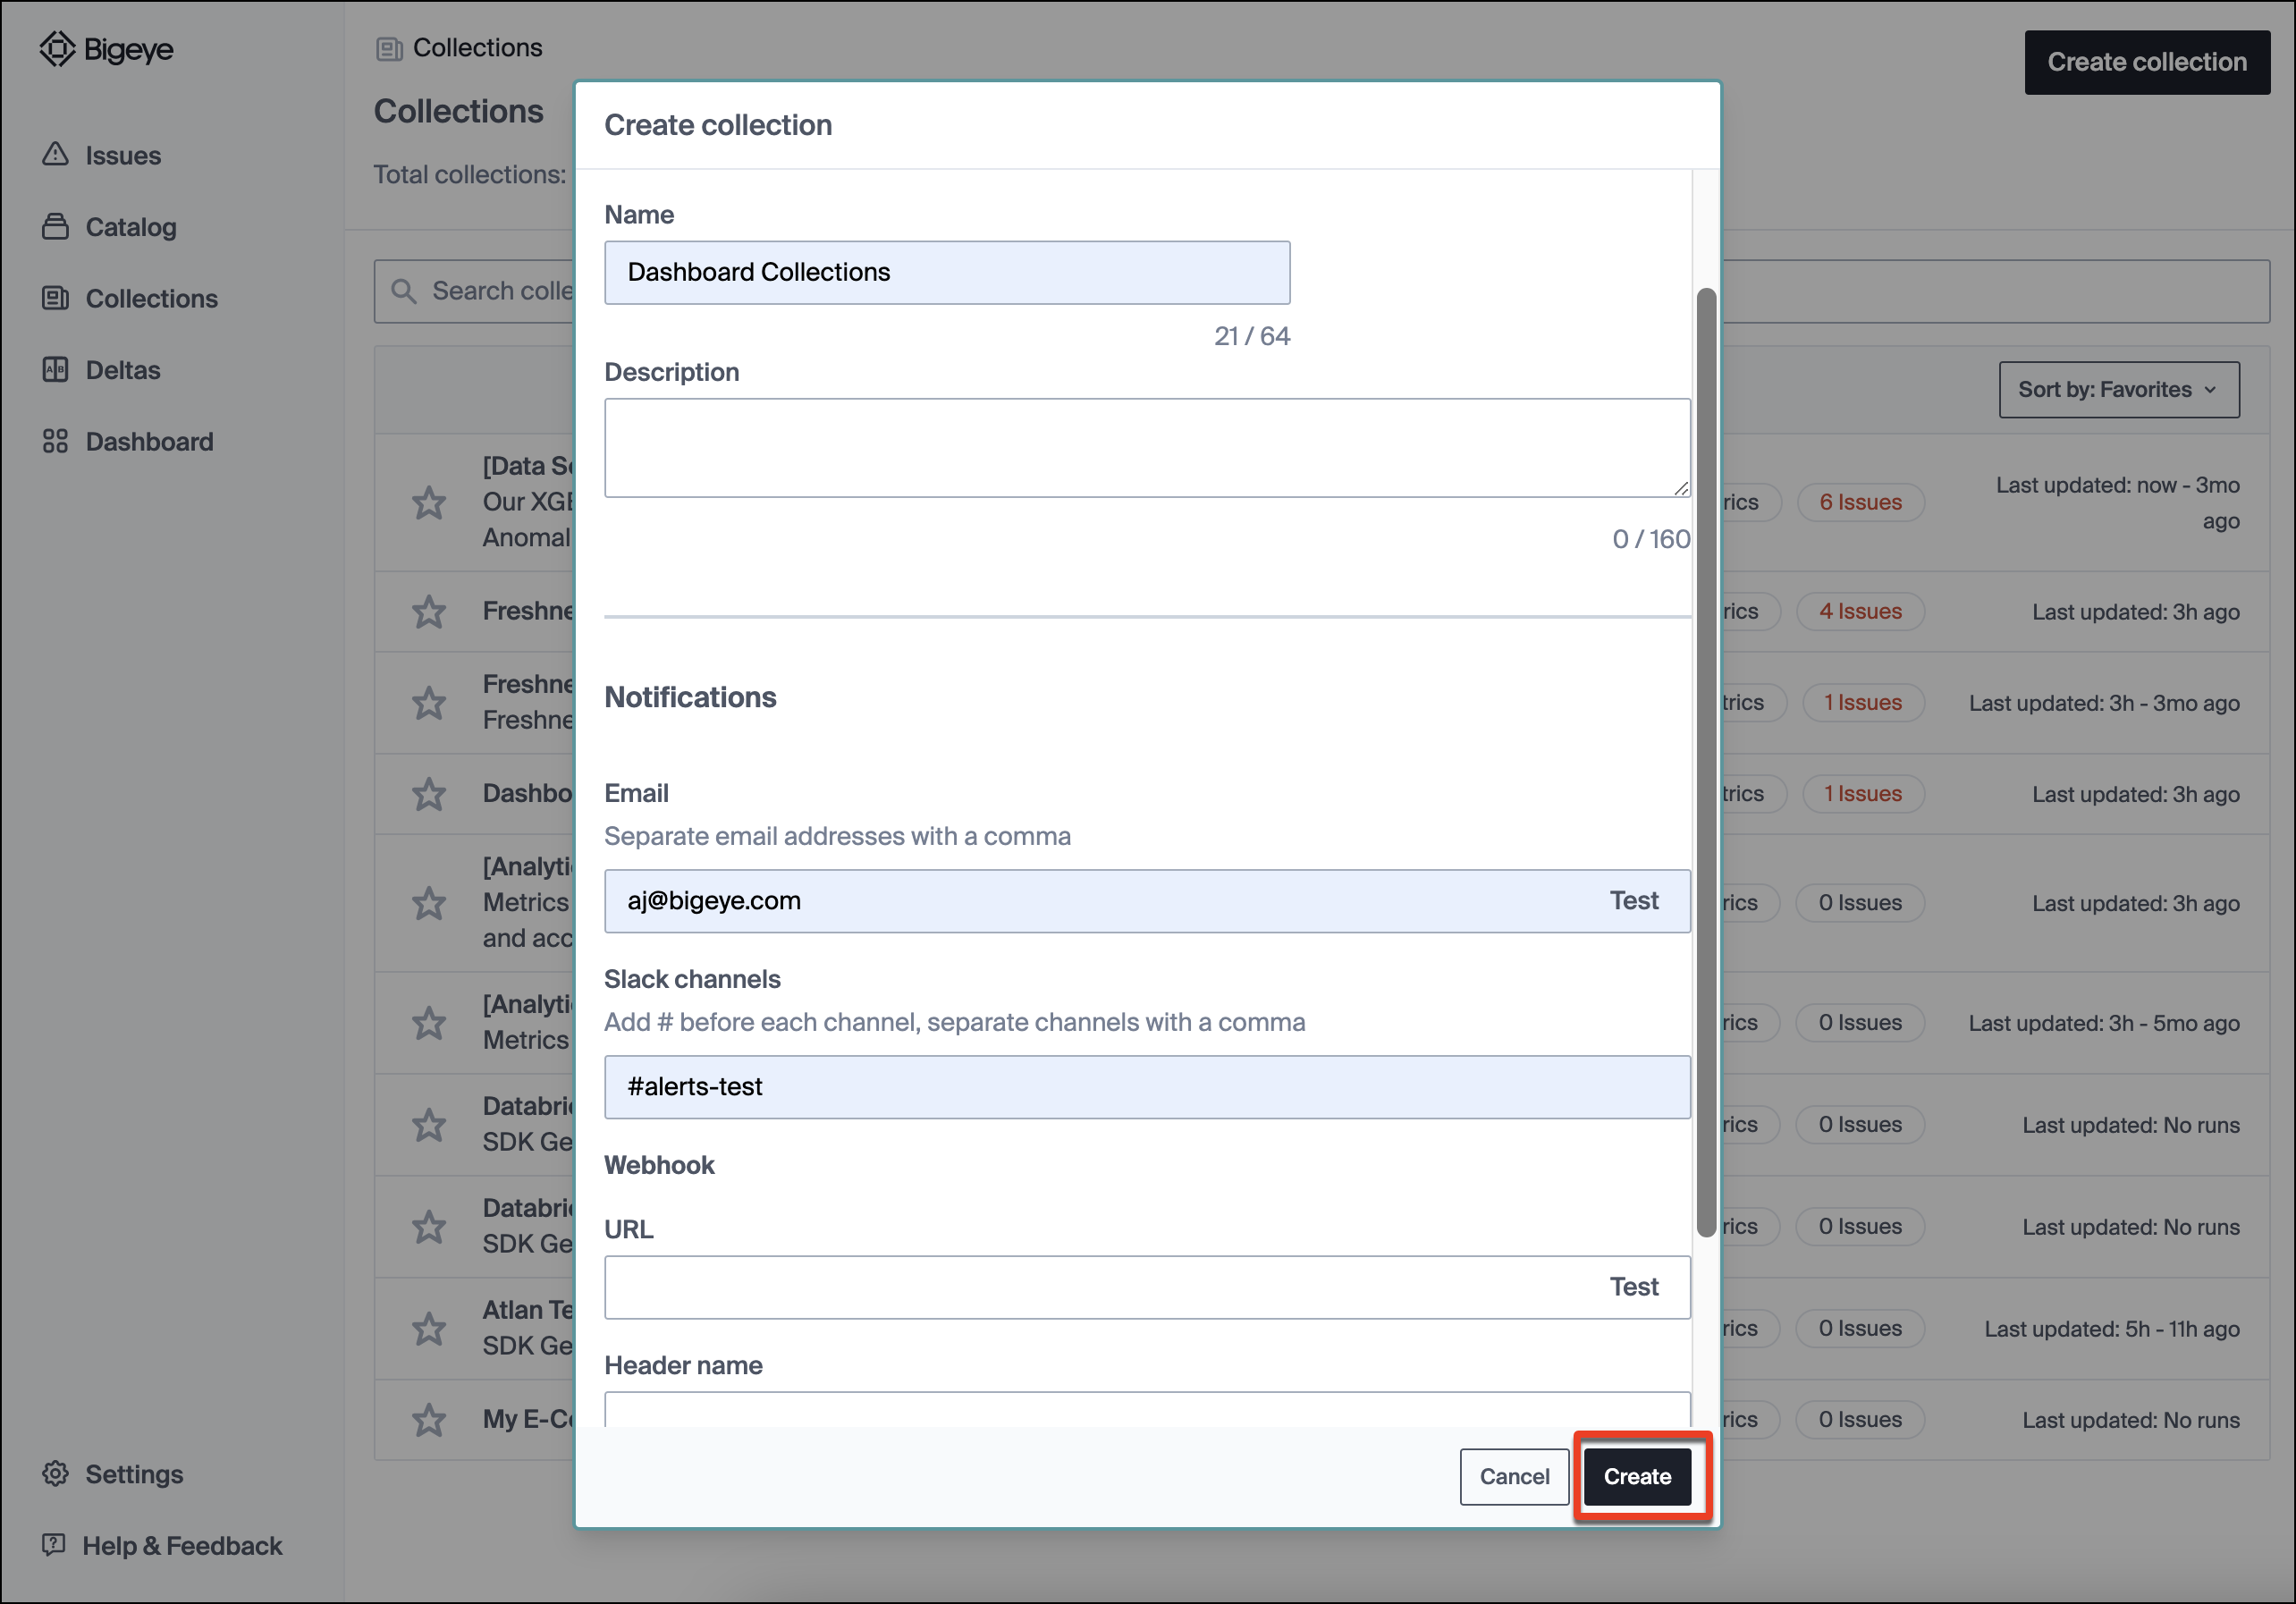Expand Sort by: Favorites dropdown
The width and height of the screenshot is (2296, 1604).
pos(2118,390)
